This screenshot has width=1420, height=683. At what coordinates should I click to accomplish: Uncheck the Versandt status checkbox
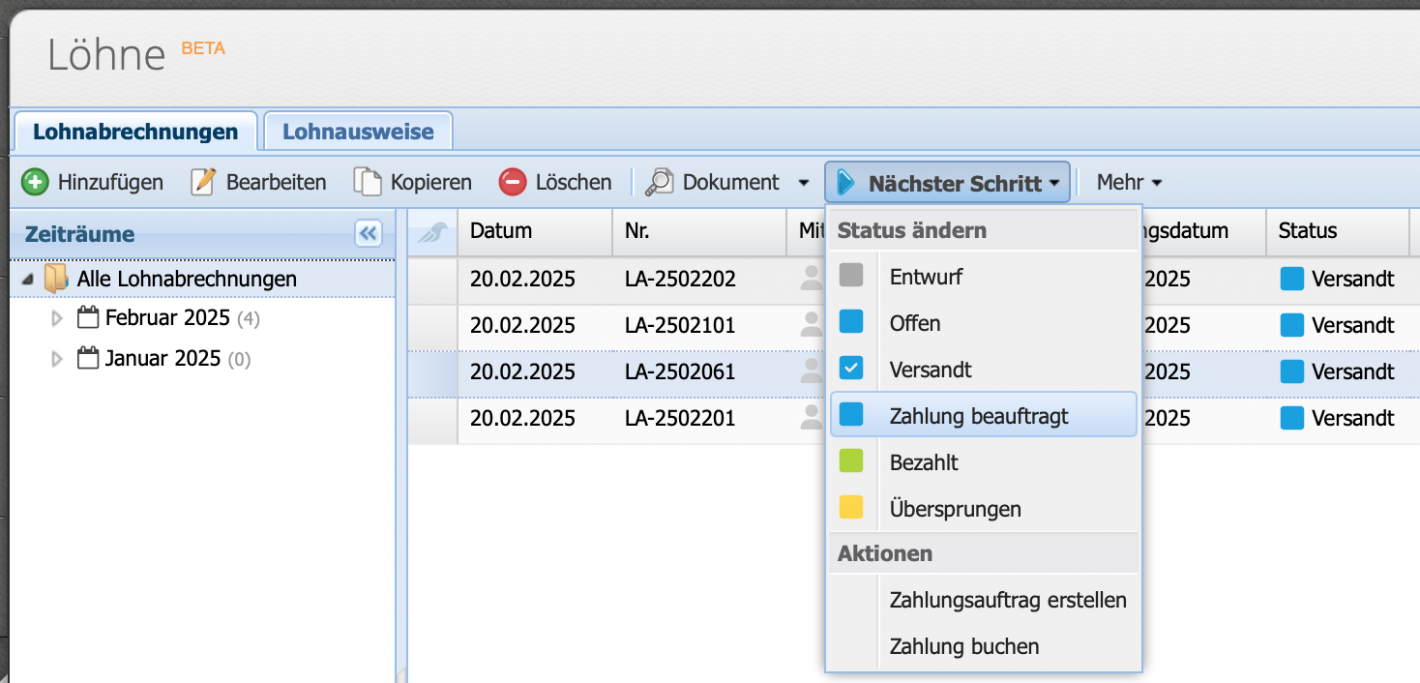click(850, 369)
